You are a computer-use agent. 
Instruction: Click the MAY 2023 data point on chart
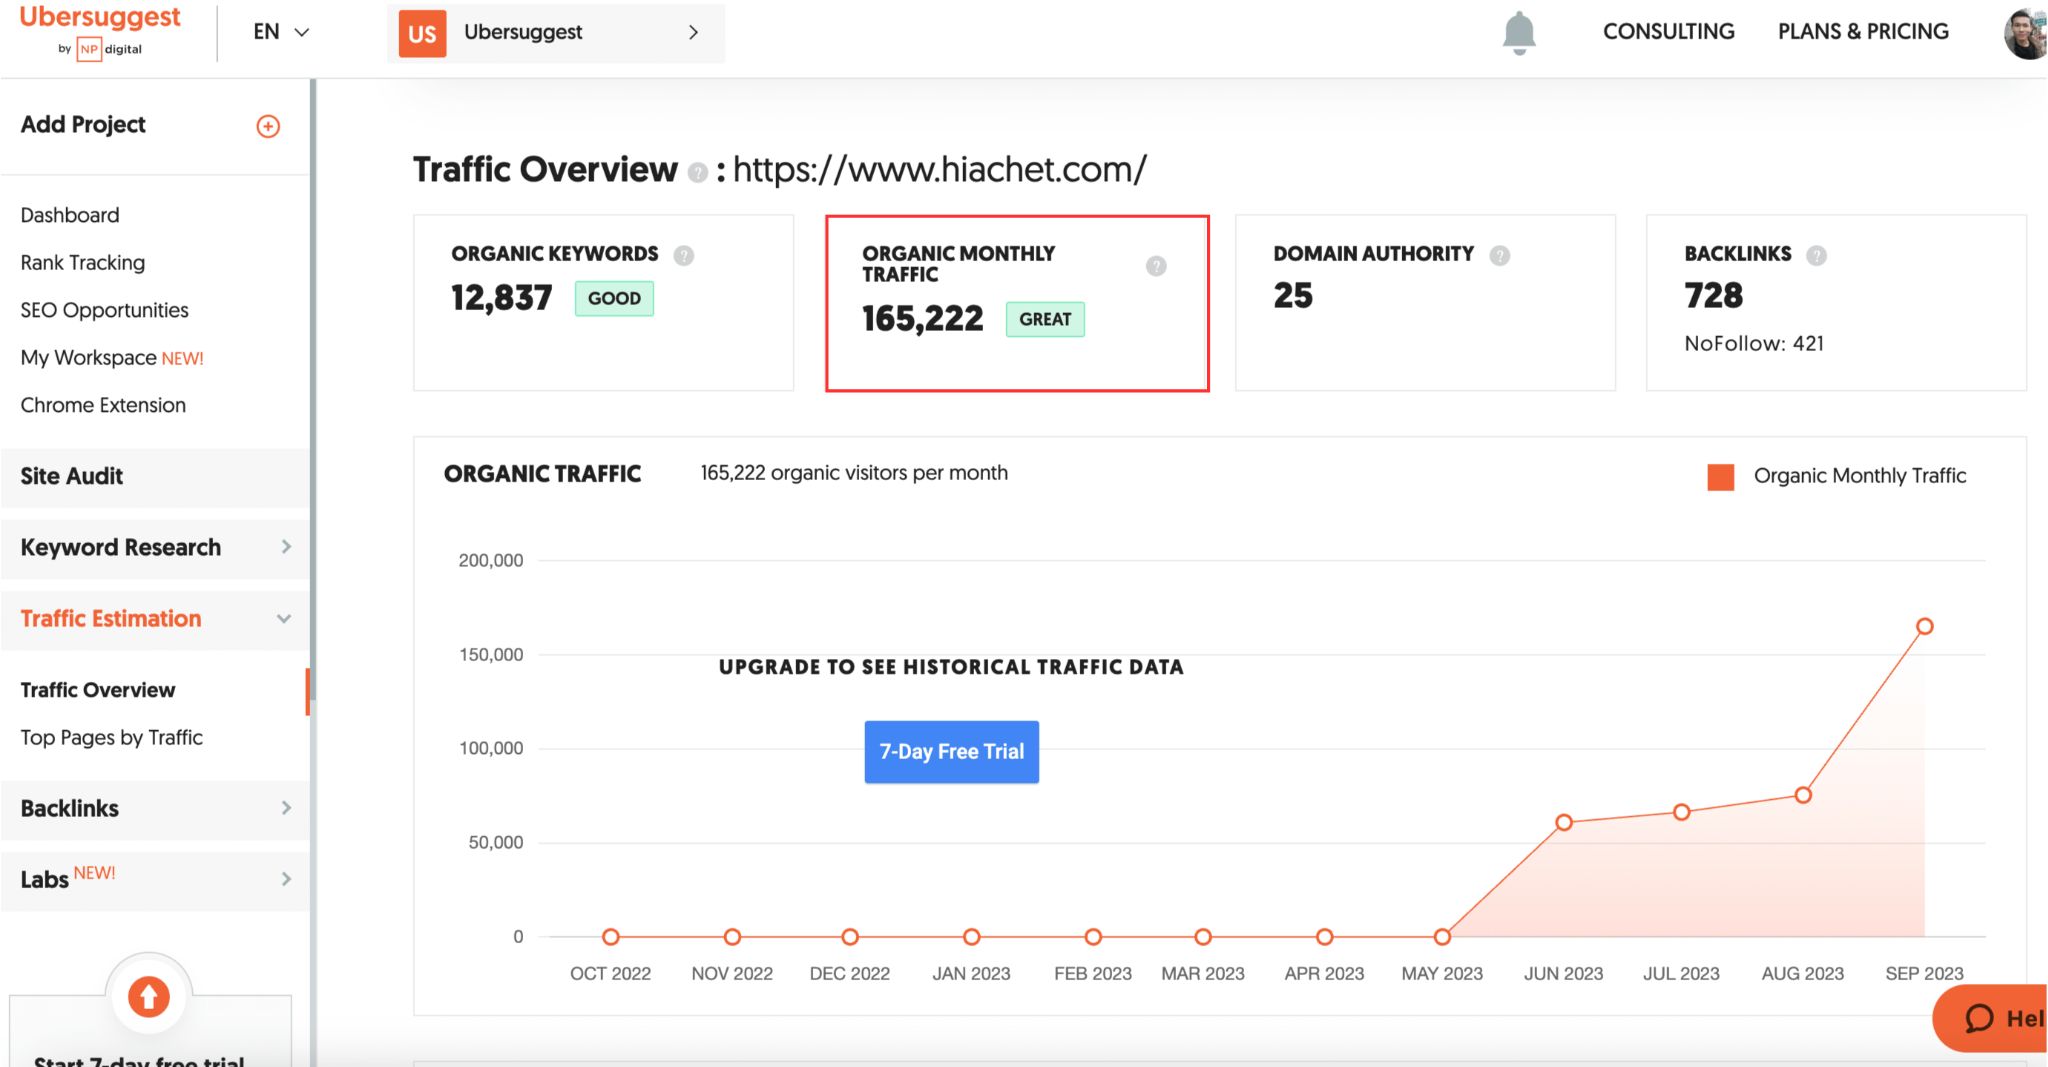pos(1442,937)
